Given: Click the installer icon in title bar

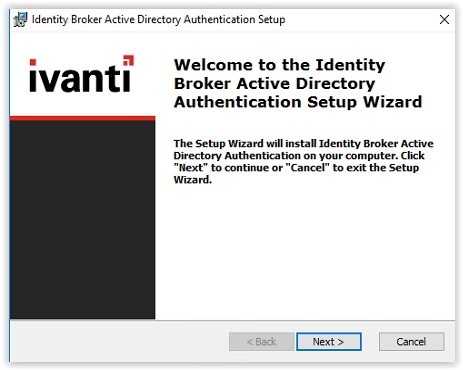Looking at the screenshot, I should [x=20, y=19].
